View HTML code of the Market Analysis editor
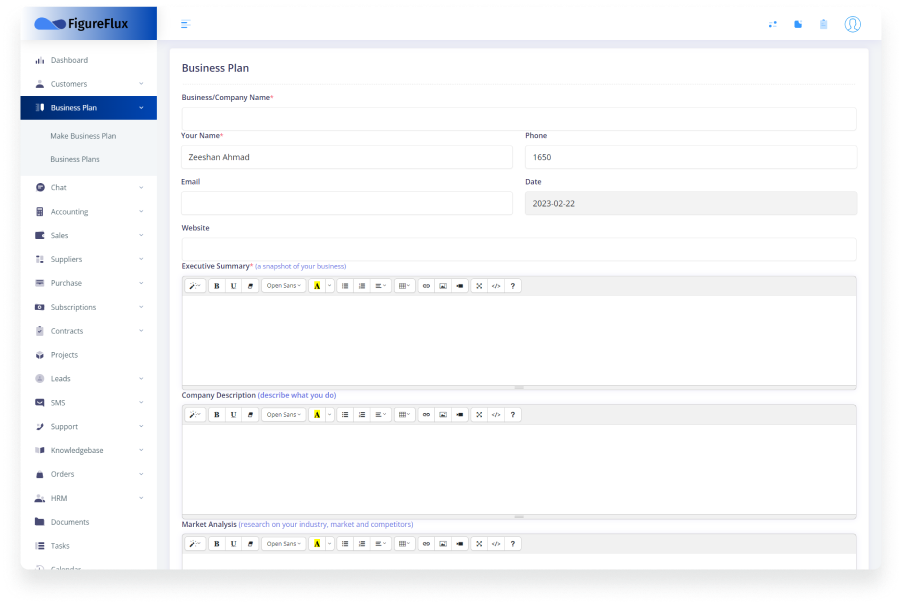 click(495, 543)
